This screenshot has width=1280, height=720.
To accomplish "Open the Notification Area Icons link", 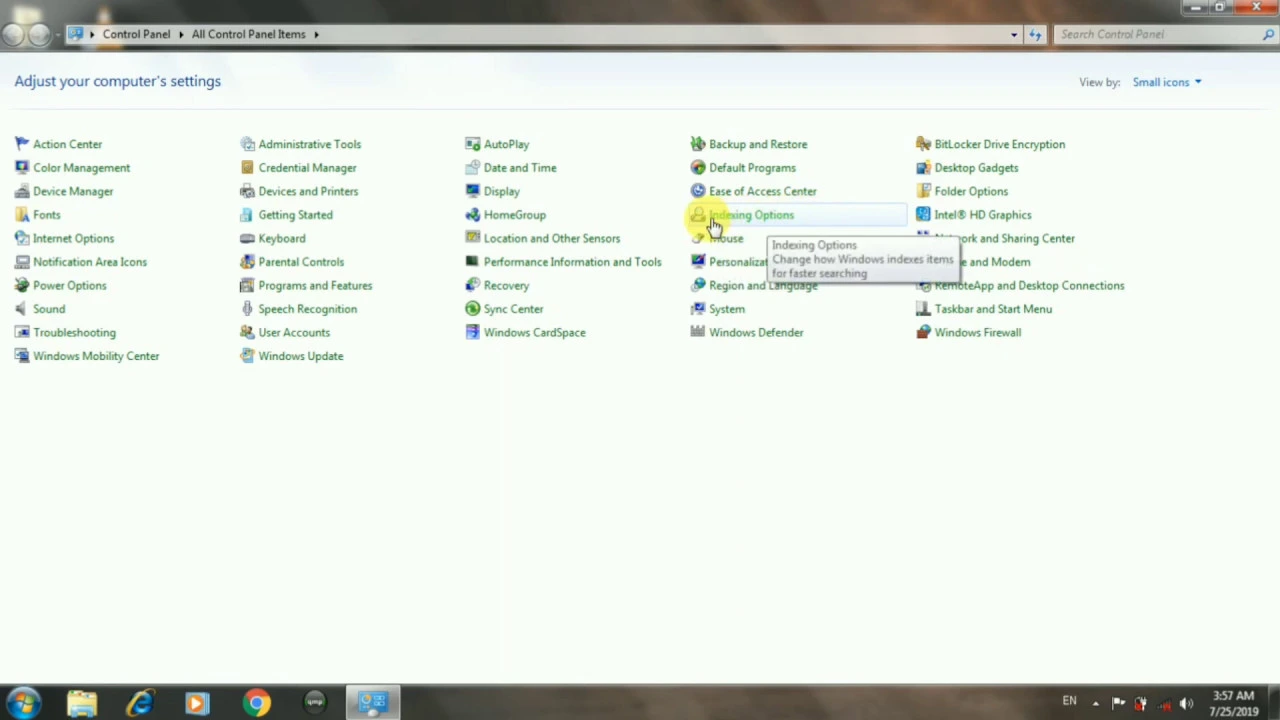I will (x=89, y=262).
